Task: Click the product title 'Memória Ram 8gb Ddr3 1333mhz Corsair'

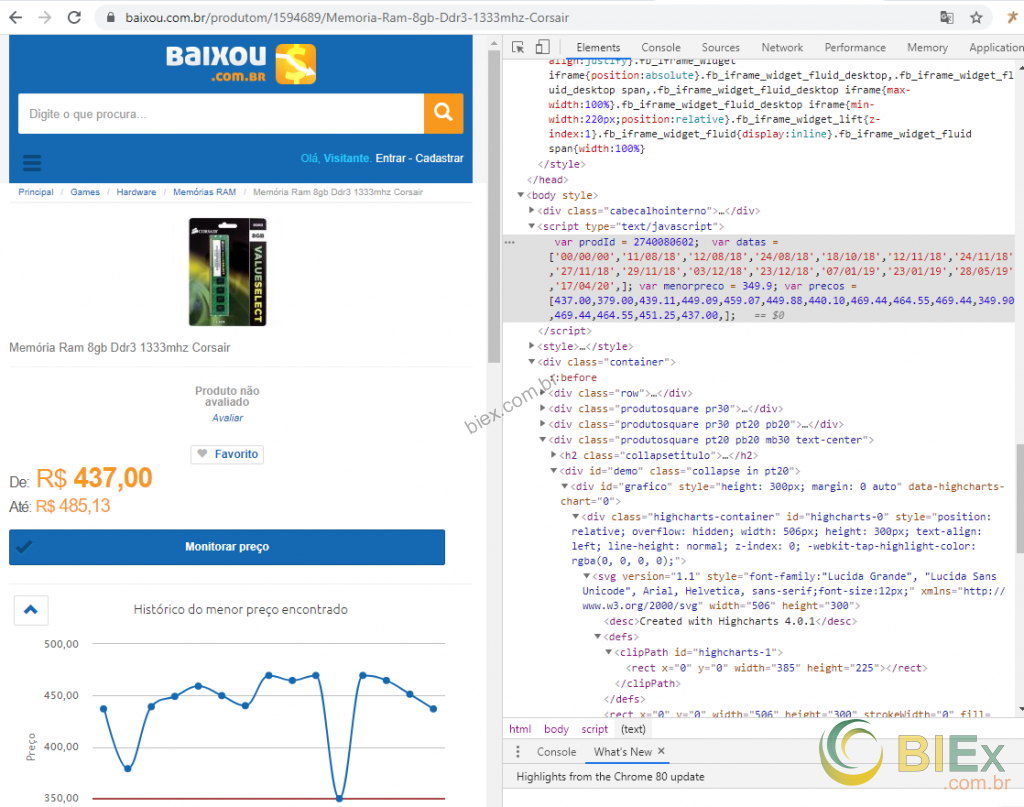Action: coord(120,347)
